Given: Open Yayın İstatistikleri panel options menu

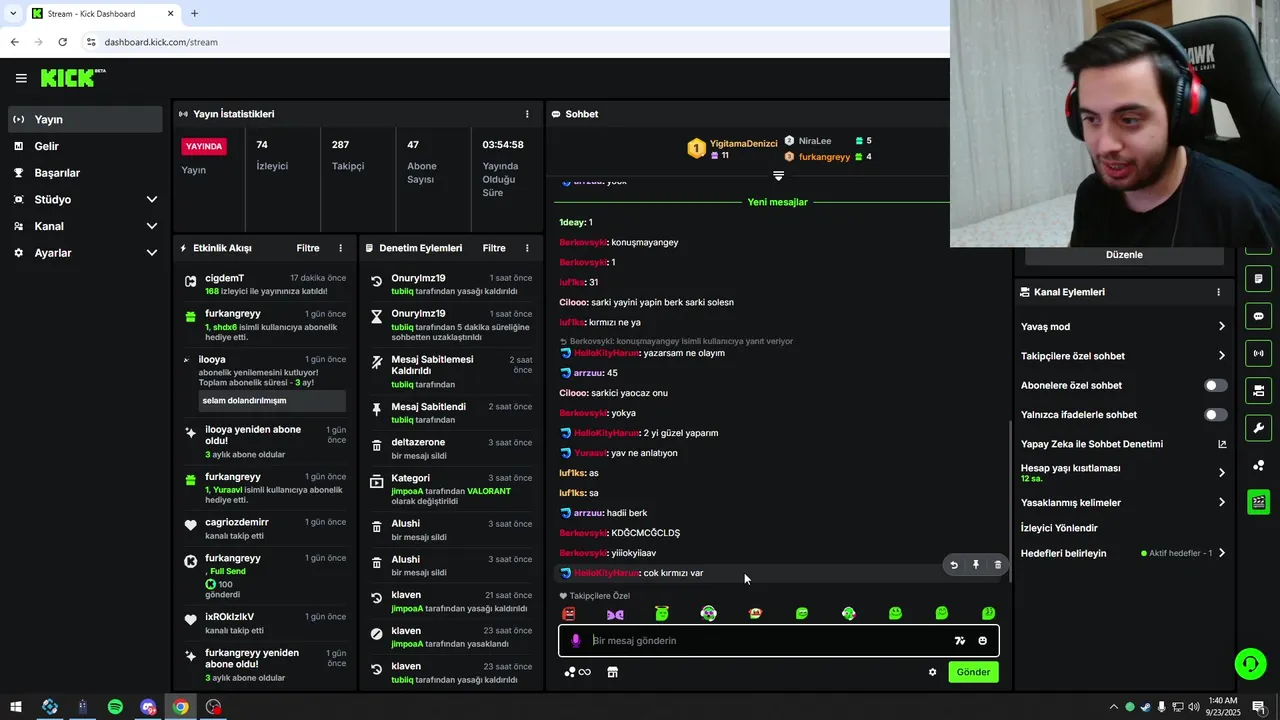Looking at the screenshot, I should pos(527,114).
